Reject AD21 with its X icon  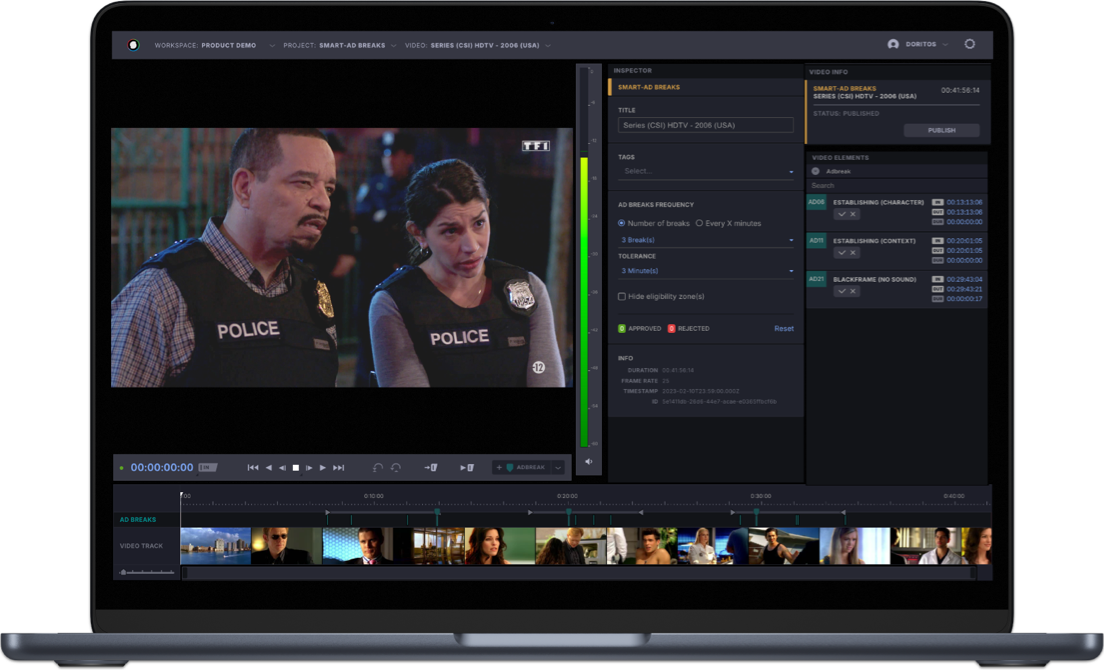point(853,291)
